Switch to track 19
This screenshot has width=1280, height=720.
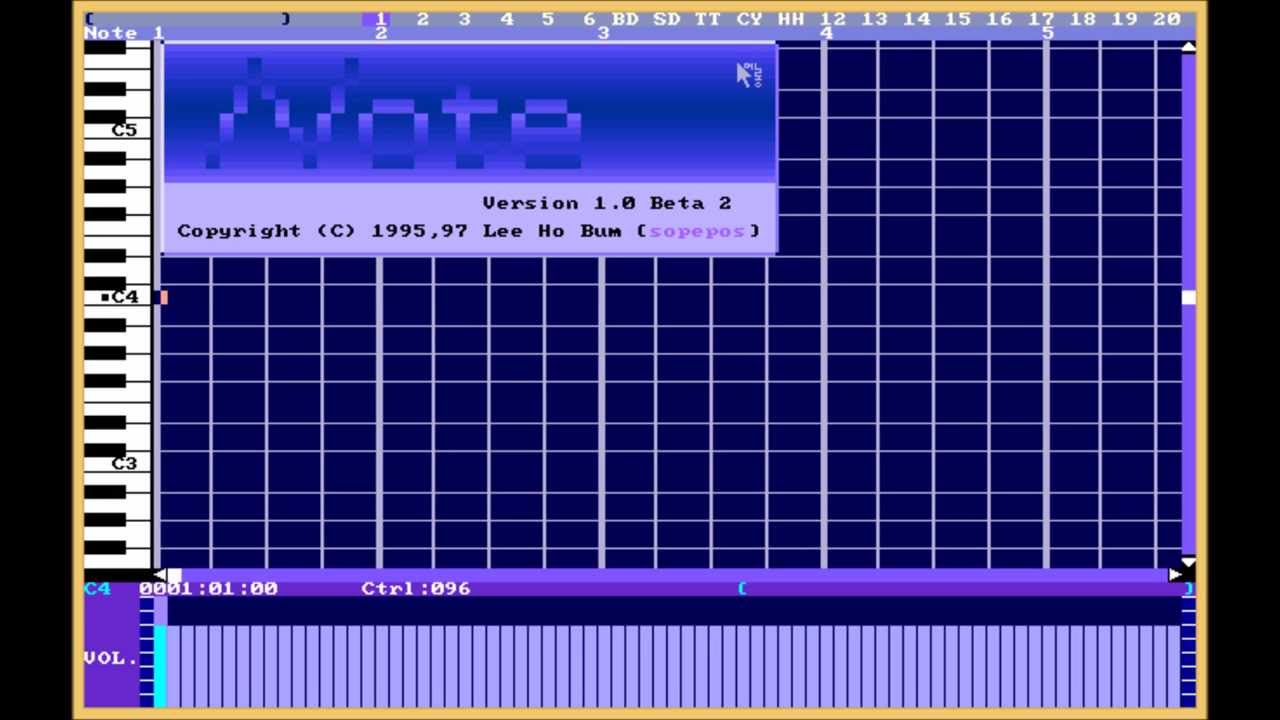(x=1125, y=18)
